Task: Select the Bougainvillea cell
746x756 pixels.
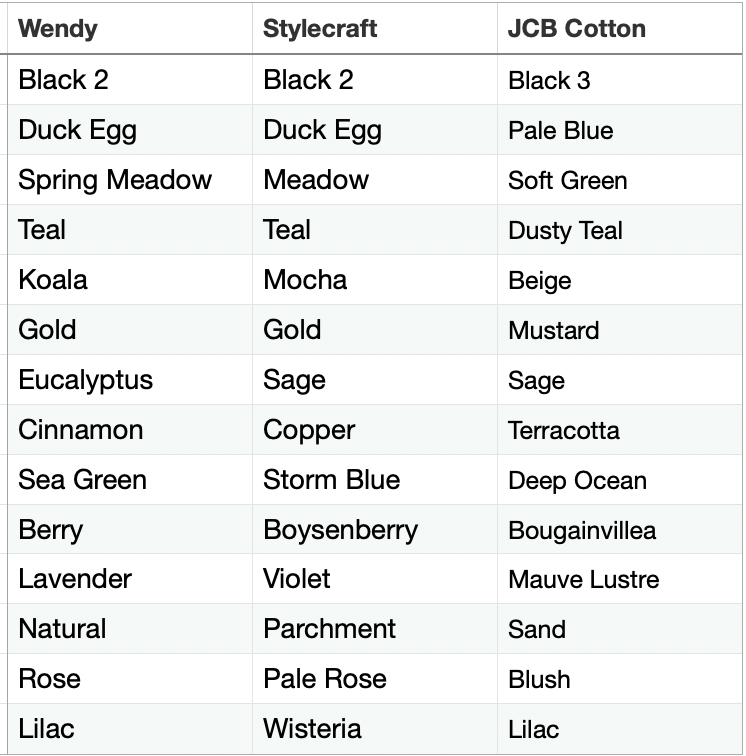Action: pyautogui.click(x=620, y=529)
